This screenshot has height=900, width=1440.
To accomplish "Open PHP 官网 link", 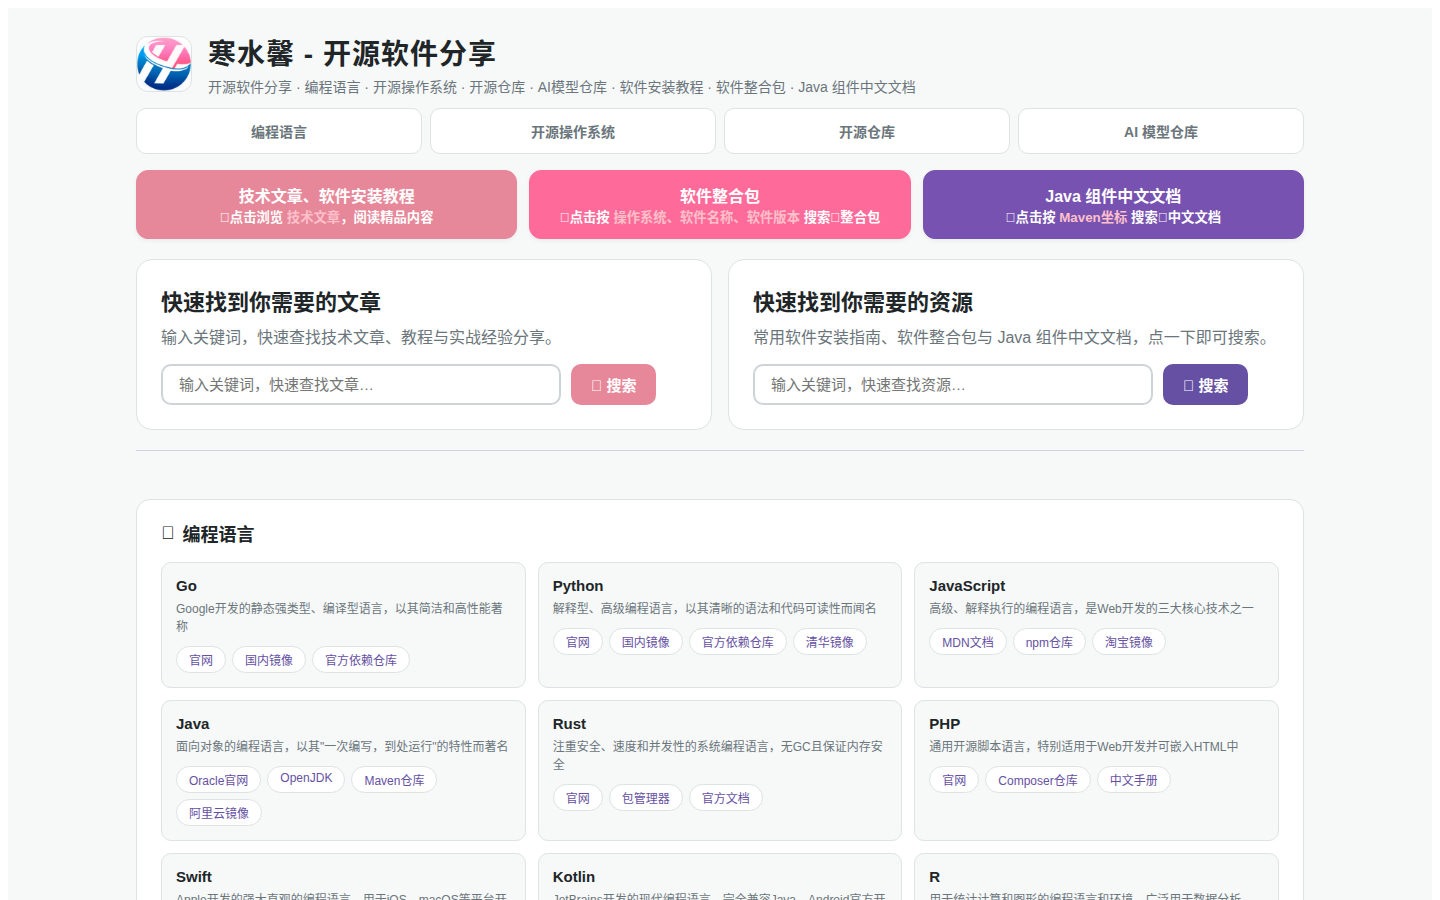I will tap(954, 780).
